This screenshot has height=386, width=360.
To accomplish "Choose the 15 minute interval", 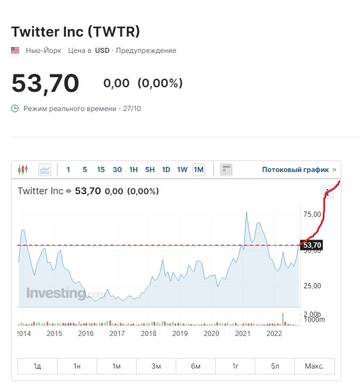I will [101, 170].
